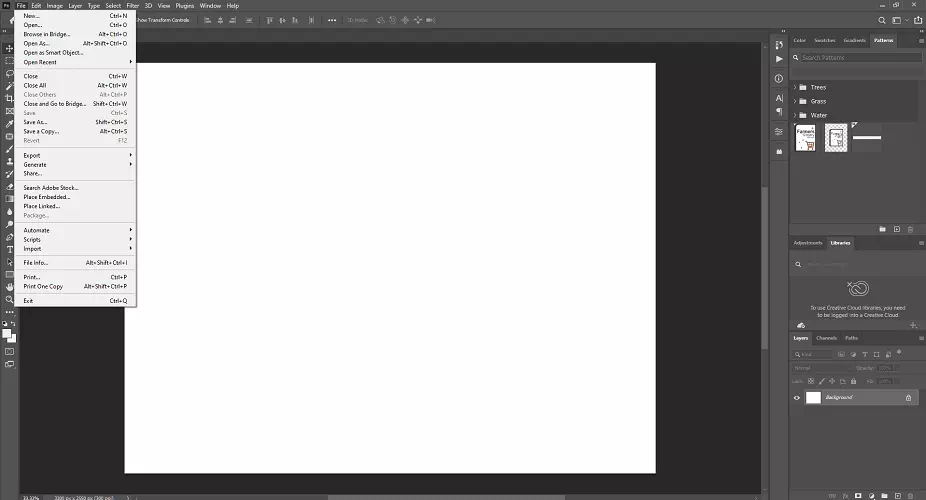This screenshot has height=500, width=926.
Task: Open the Automate submenu
Action: [76, 230]
